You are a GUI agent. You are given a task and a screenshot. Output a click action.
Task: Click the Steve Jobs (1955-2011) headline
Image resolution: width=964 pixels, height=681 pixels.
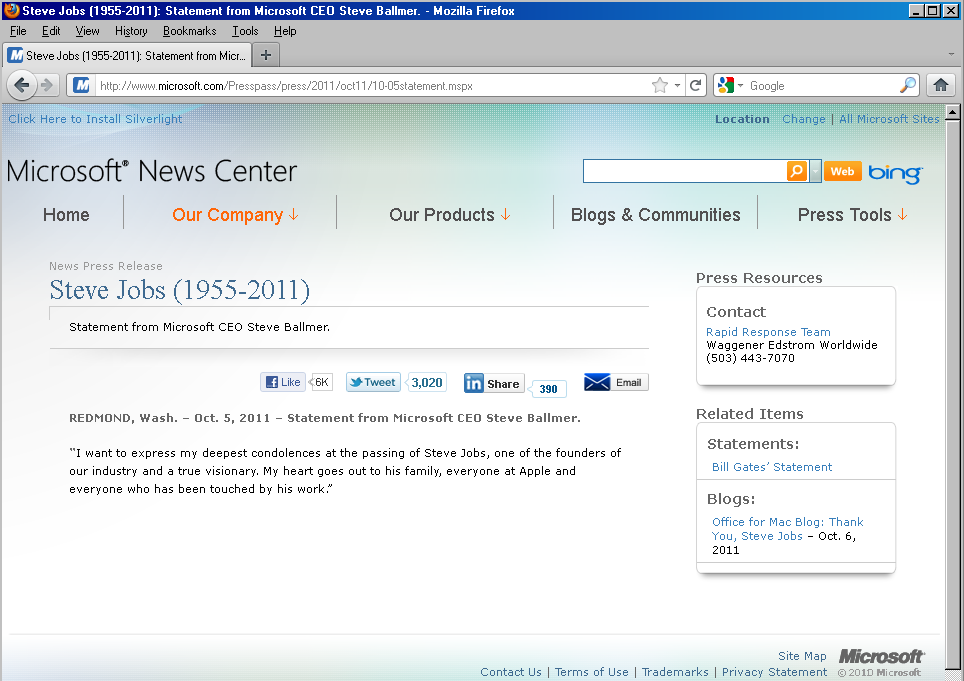click(x=180, y=289)
